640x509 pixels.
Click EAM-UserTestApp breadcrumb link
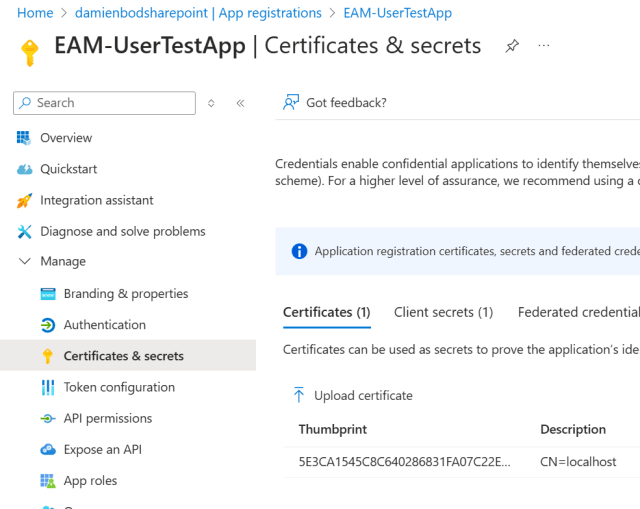pos(398,13)
